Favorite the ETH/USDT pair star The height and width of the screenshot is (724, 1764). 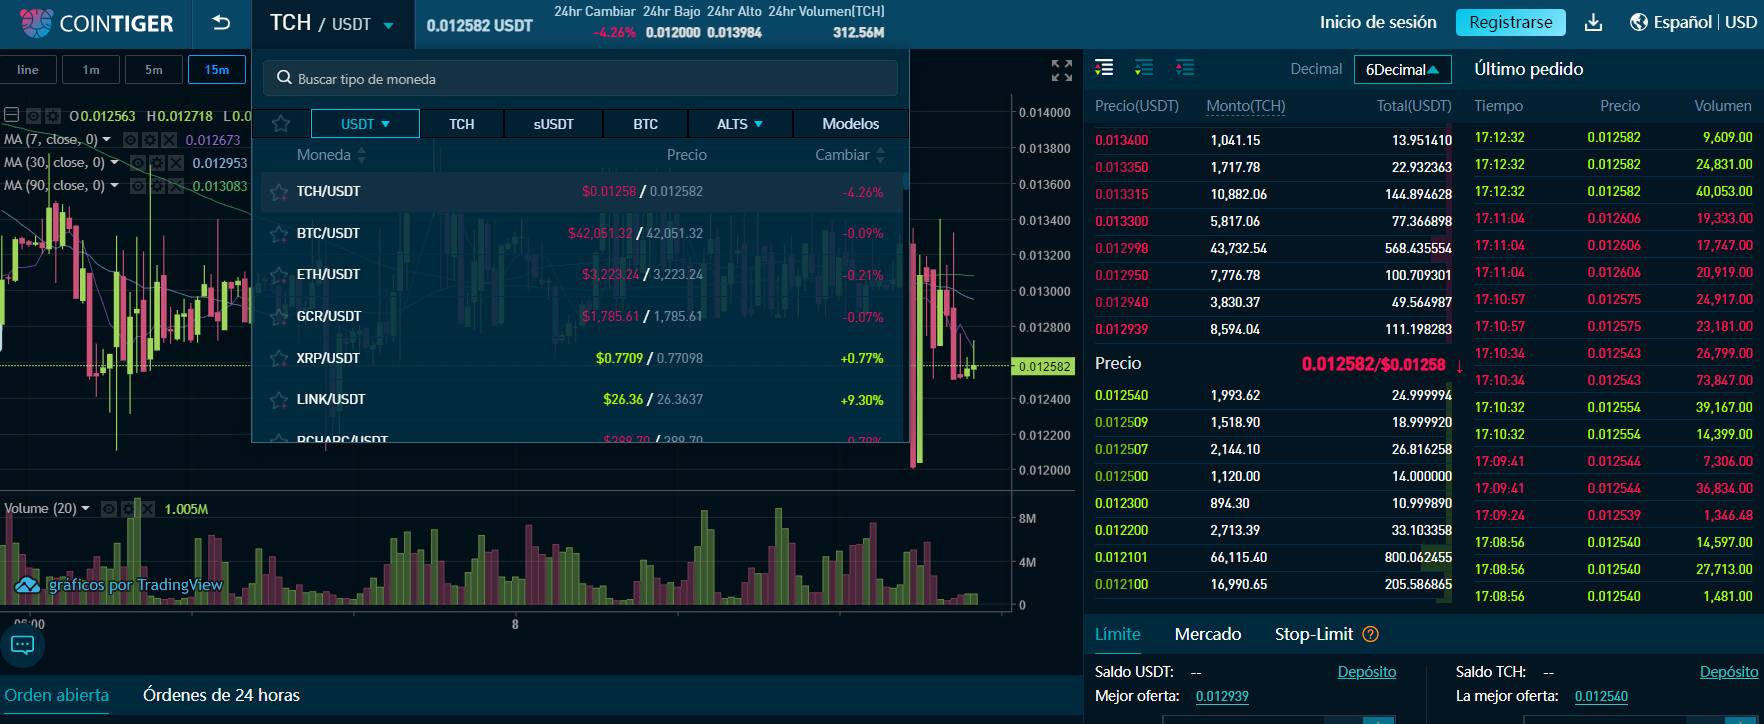(279, 274)
